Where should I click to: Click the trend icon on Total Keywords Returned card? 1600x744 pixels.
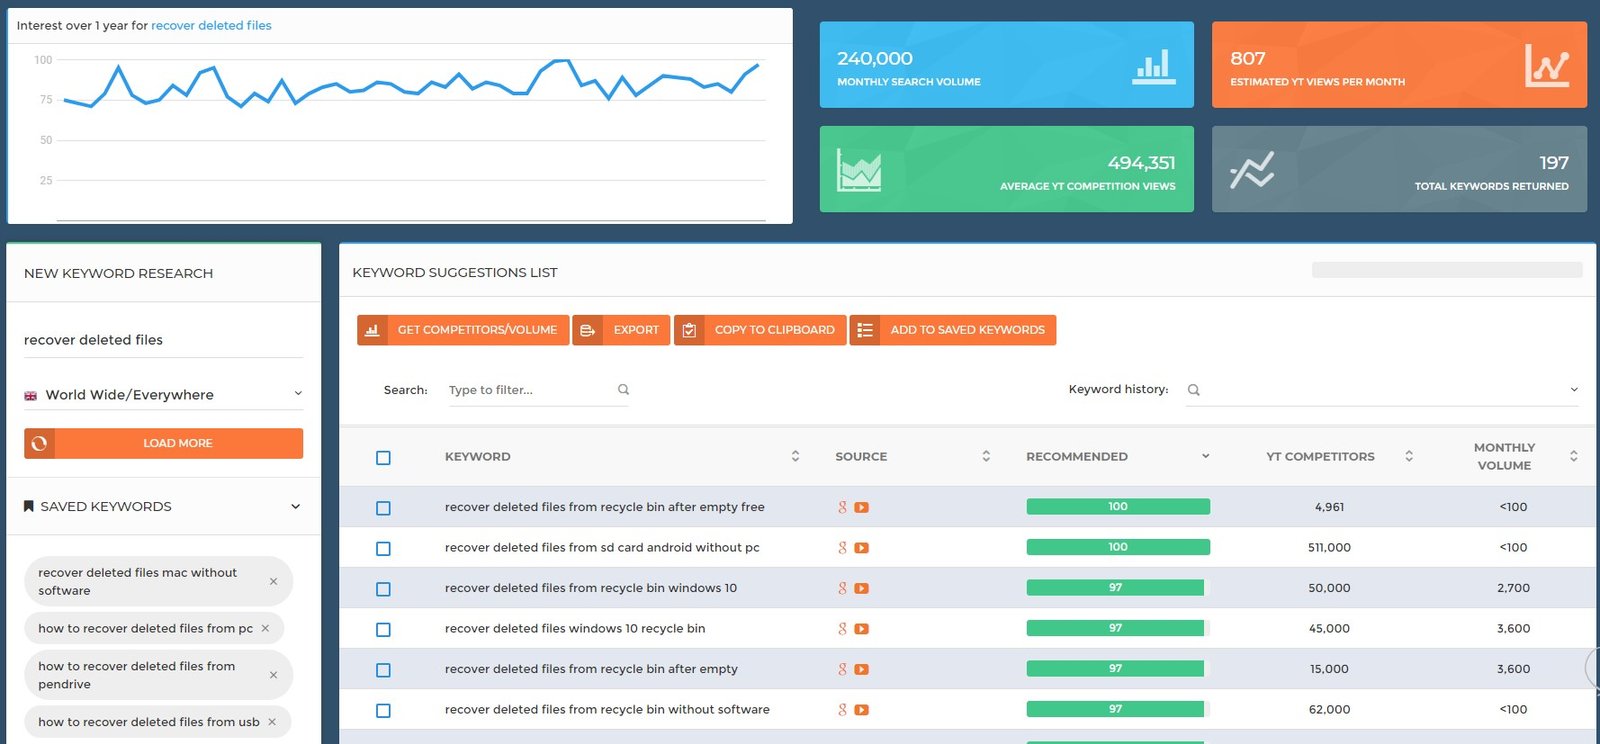pyautogui.click(x=1251, y=170)
